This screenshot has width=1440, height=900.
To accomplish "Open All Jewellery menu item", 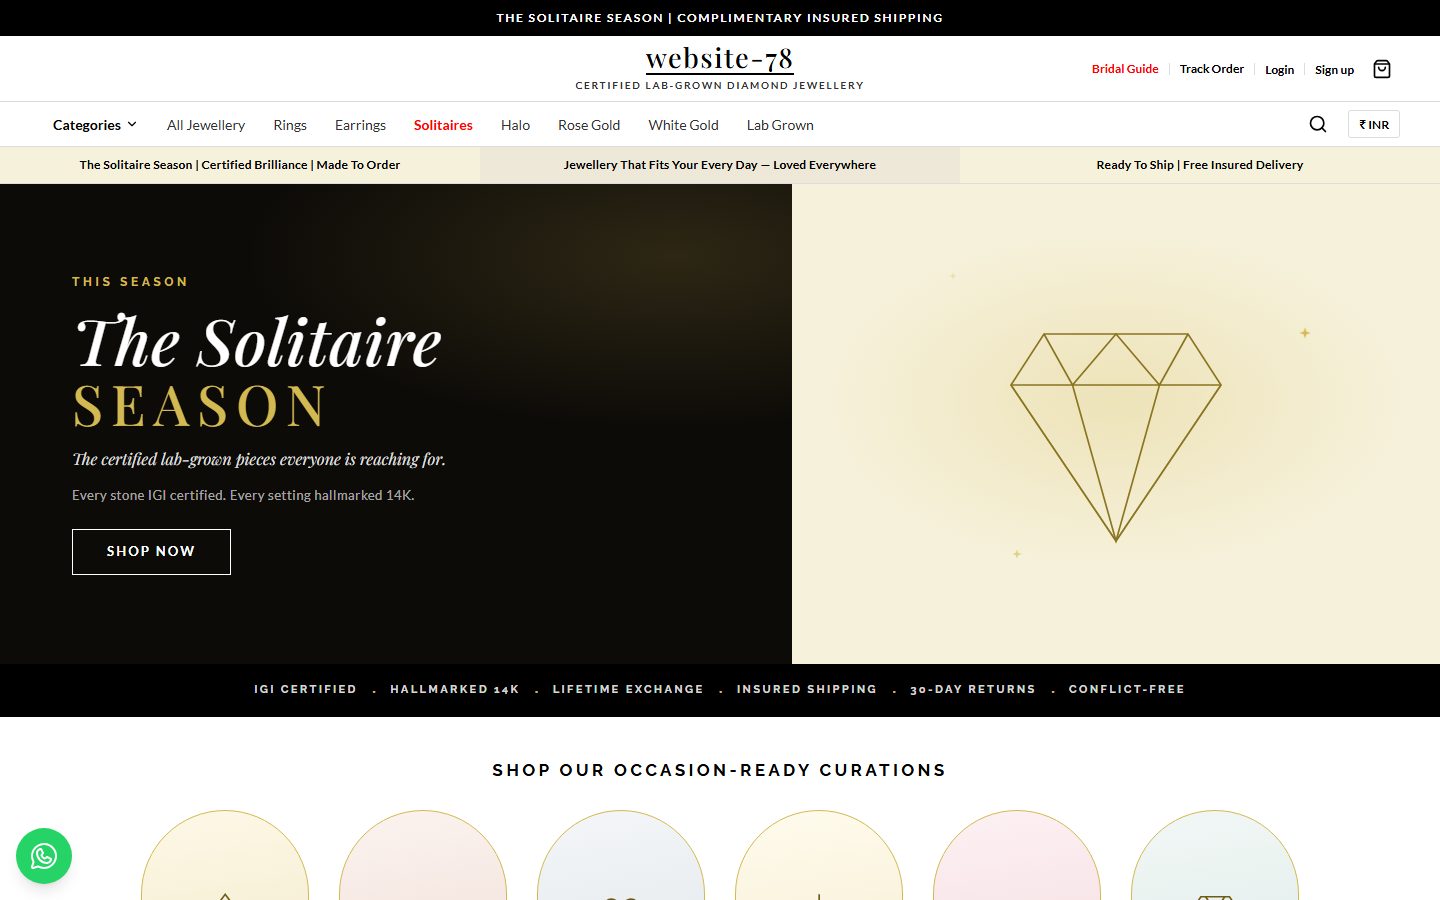I will (x=206, y=125).
